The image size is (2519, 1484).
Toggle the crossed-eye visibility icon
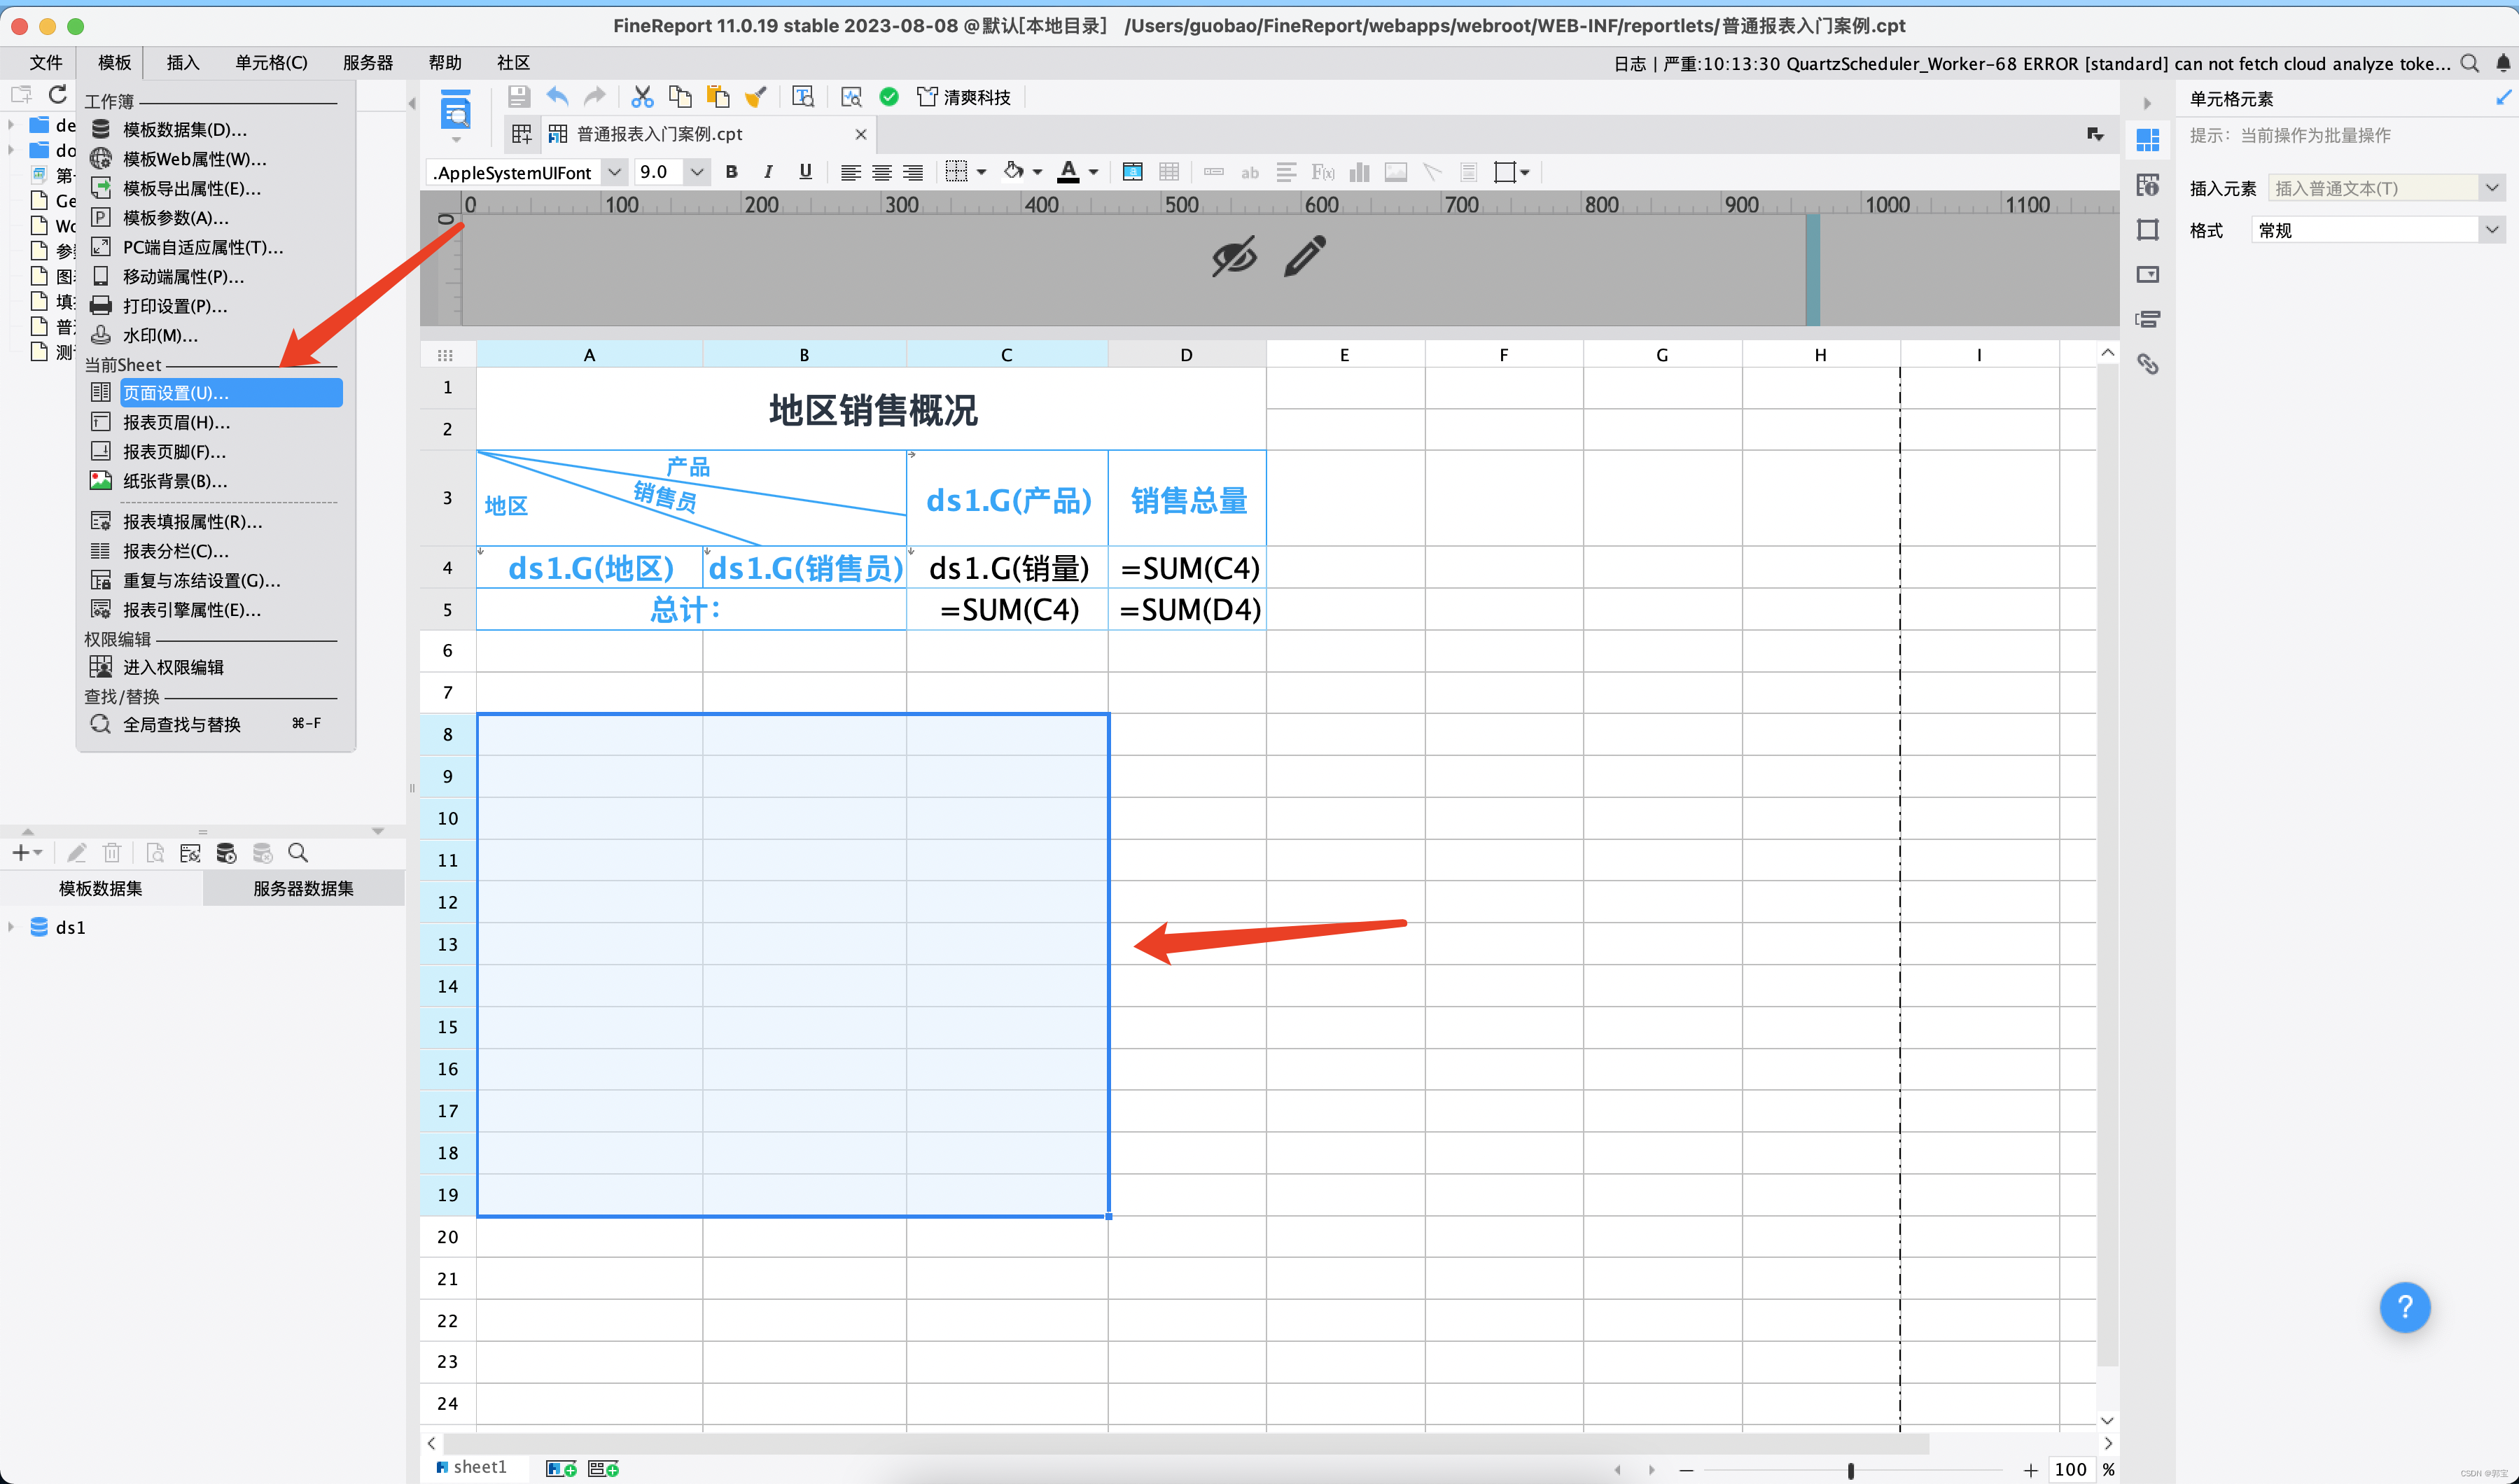coord(1234,256)
